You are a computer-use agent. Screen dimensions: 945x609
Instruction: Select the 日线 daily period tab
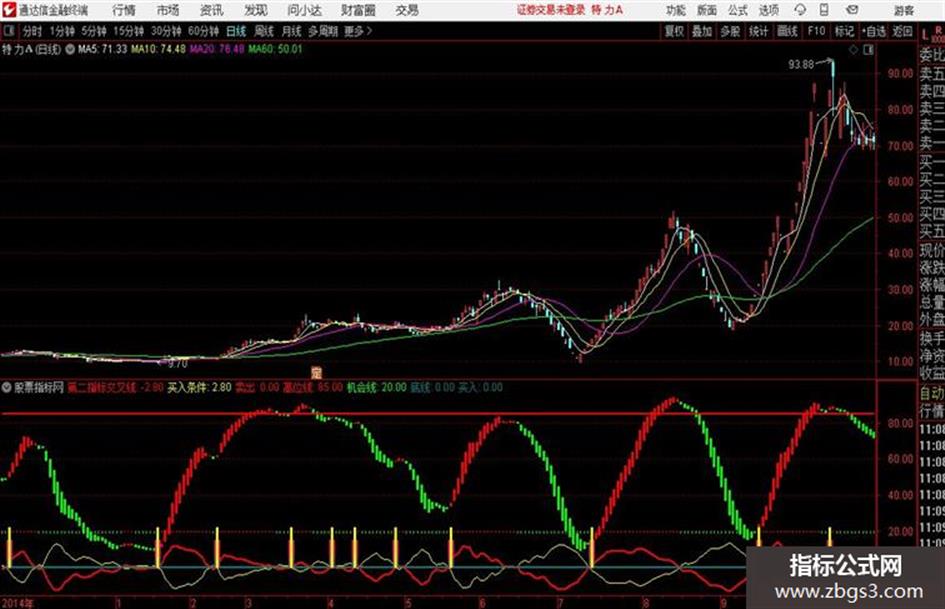[236, 31]
